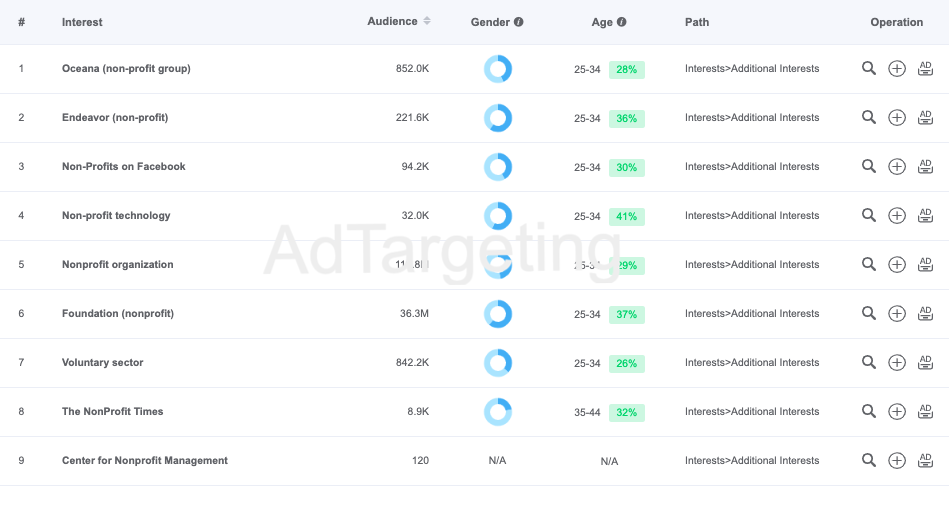Sort table by Audience arrows

pyautogui.click(x=427, y=21)
